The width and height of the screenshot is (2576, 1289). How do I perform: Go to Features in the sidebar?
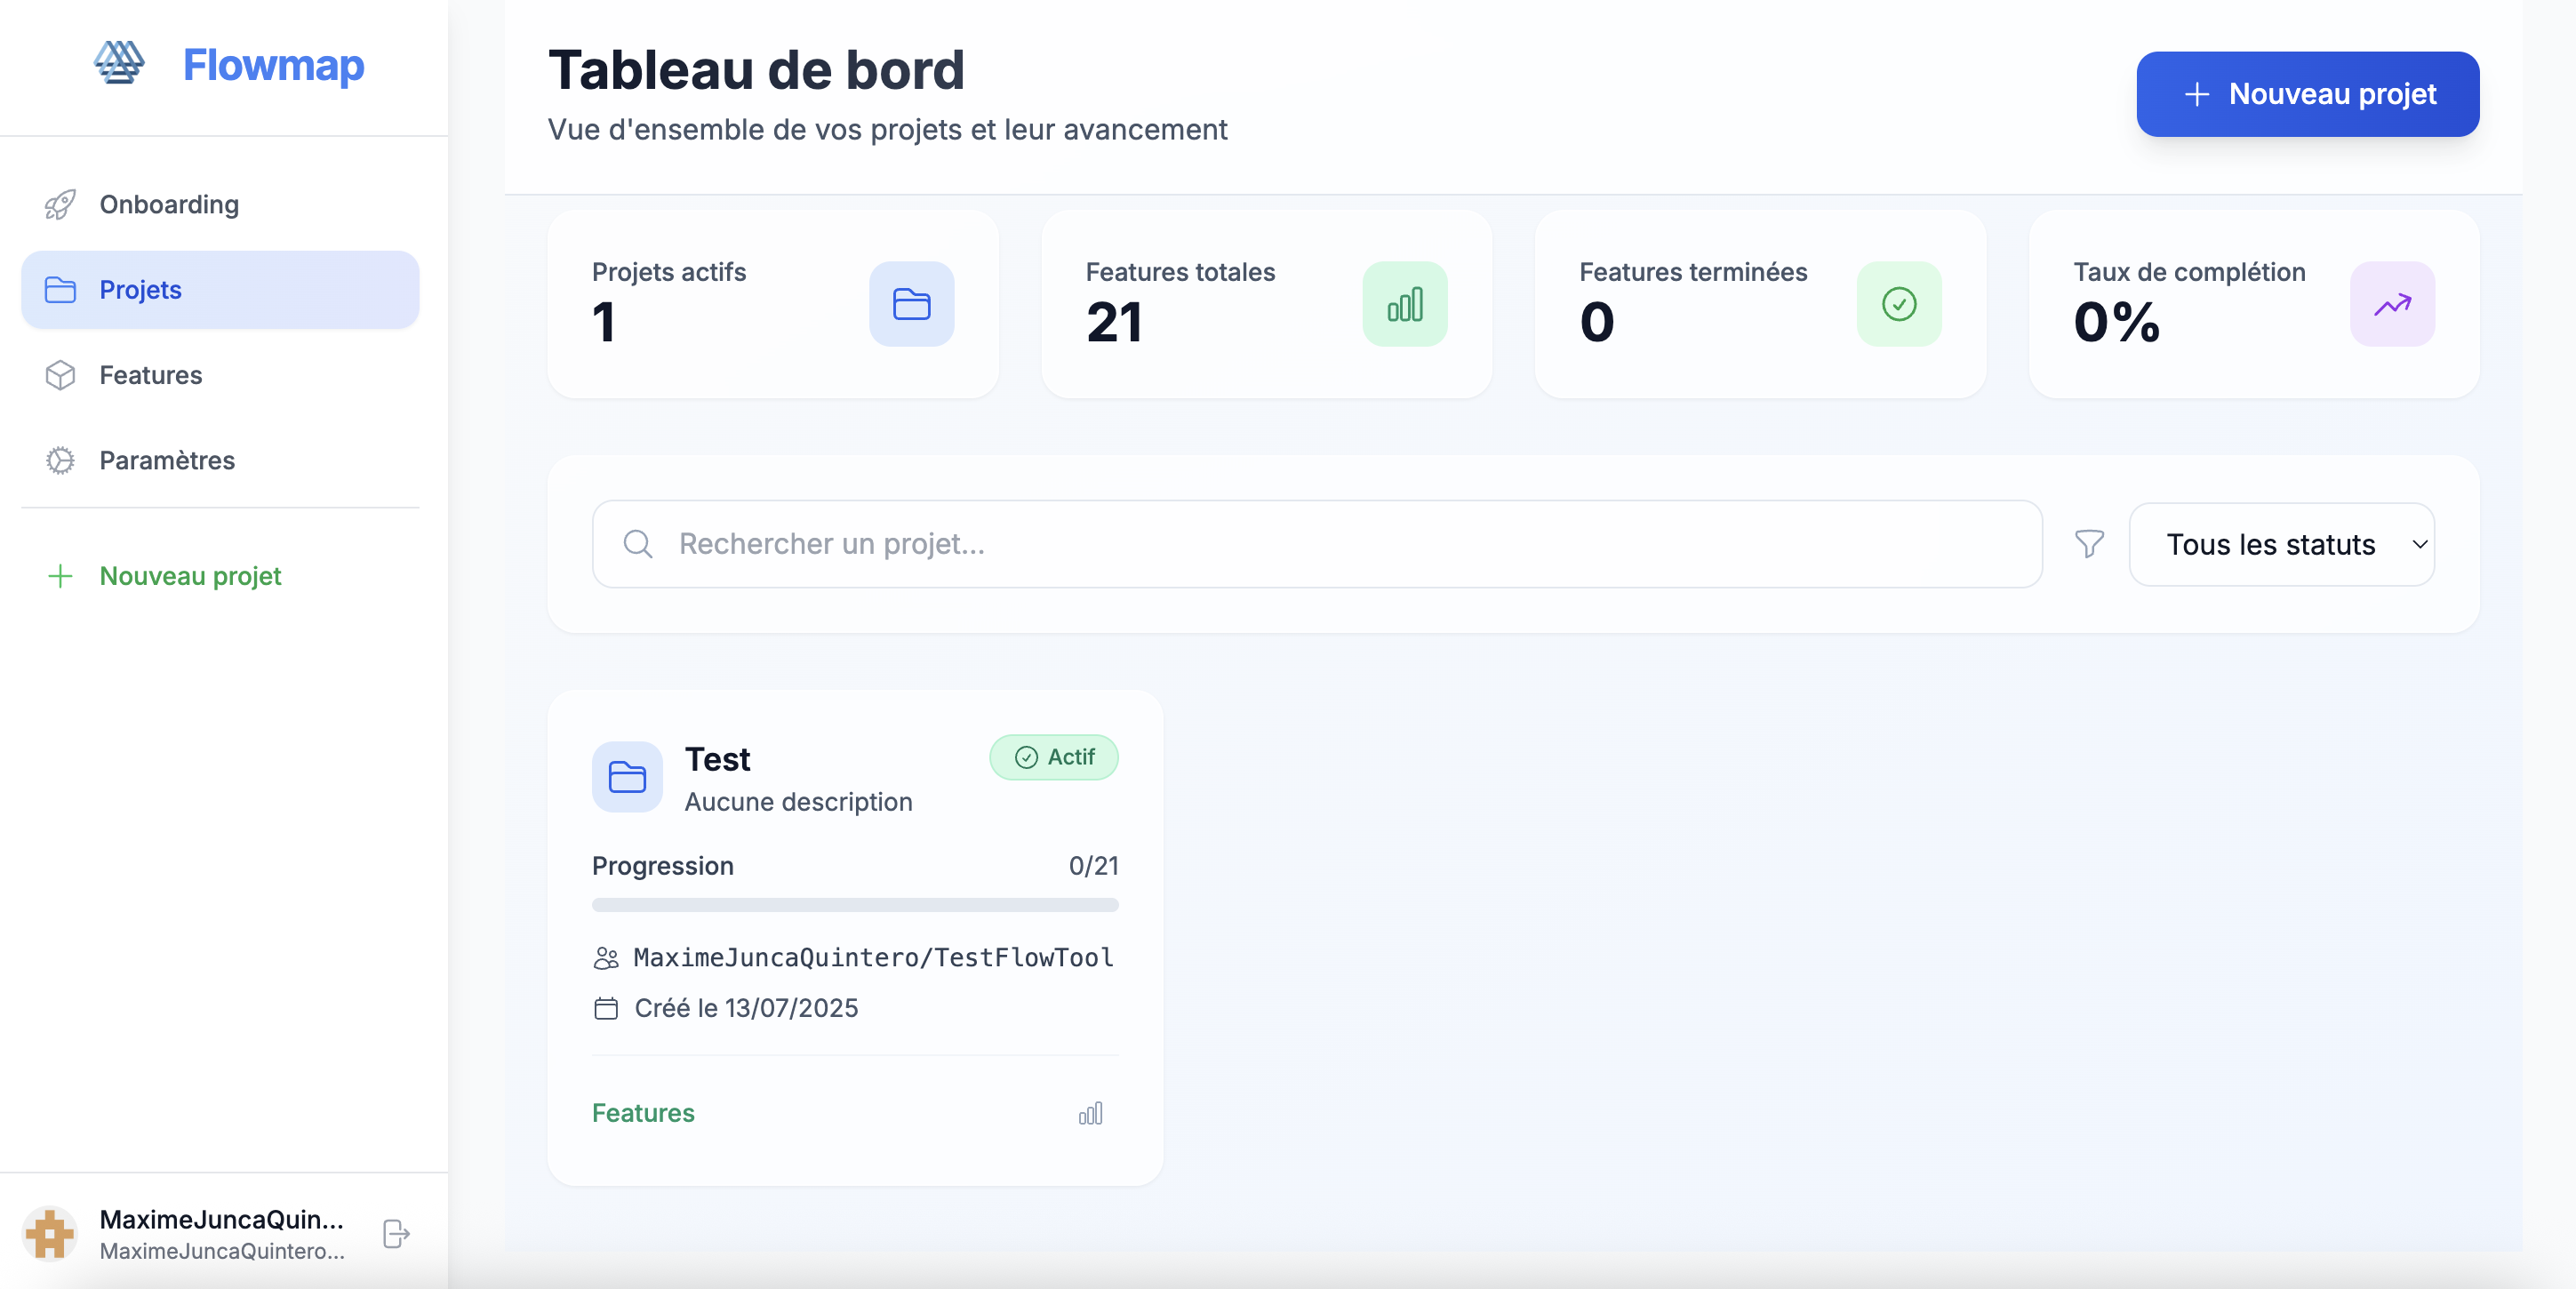click(x=150, y=375)
